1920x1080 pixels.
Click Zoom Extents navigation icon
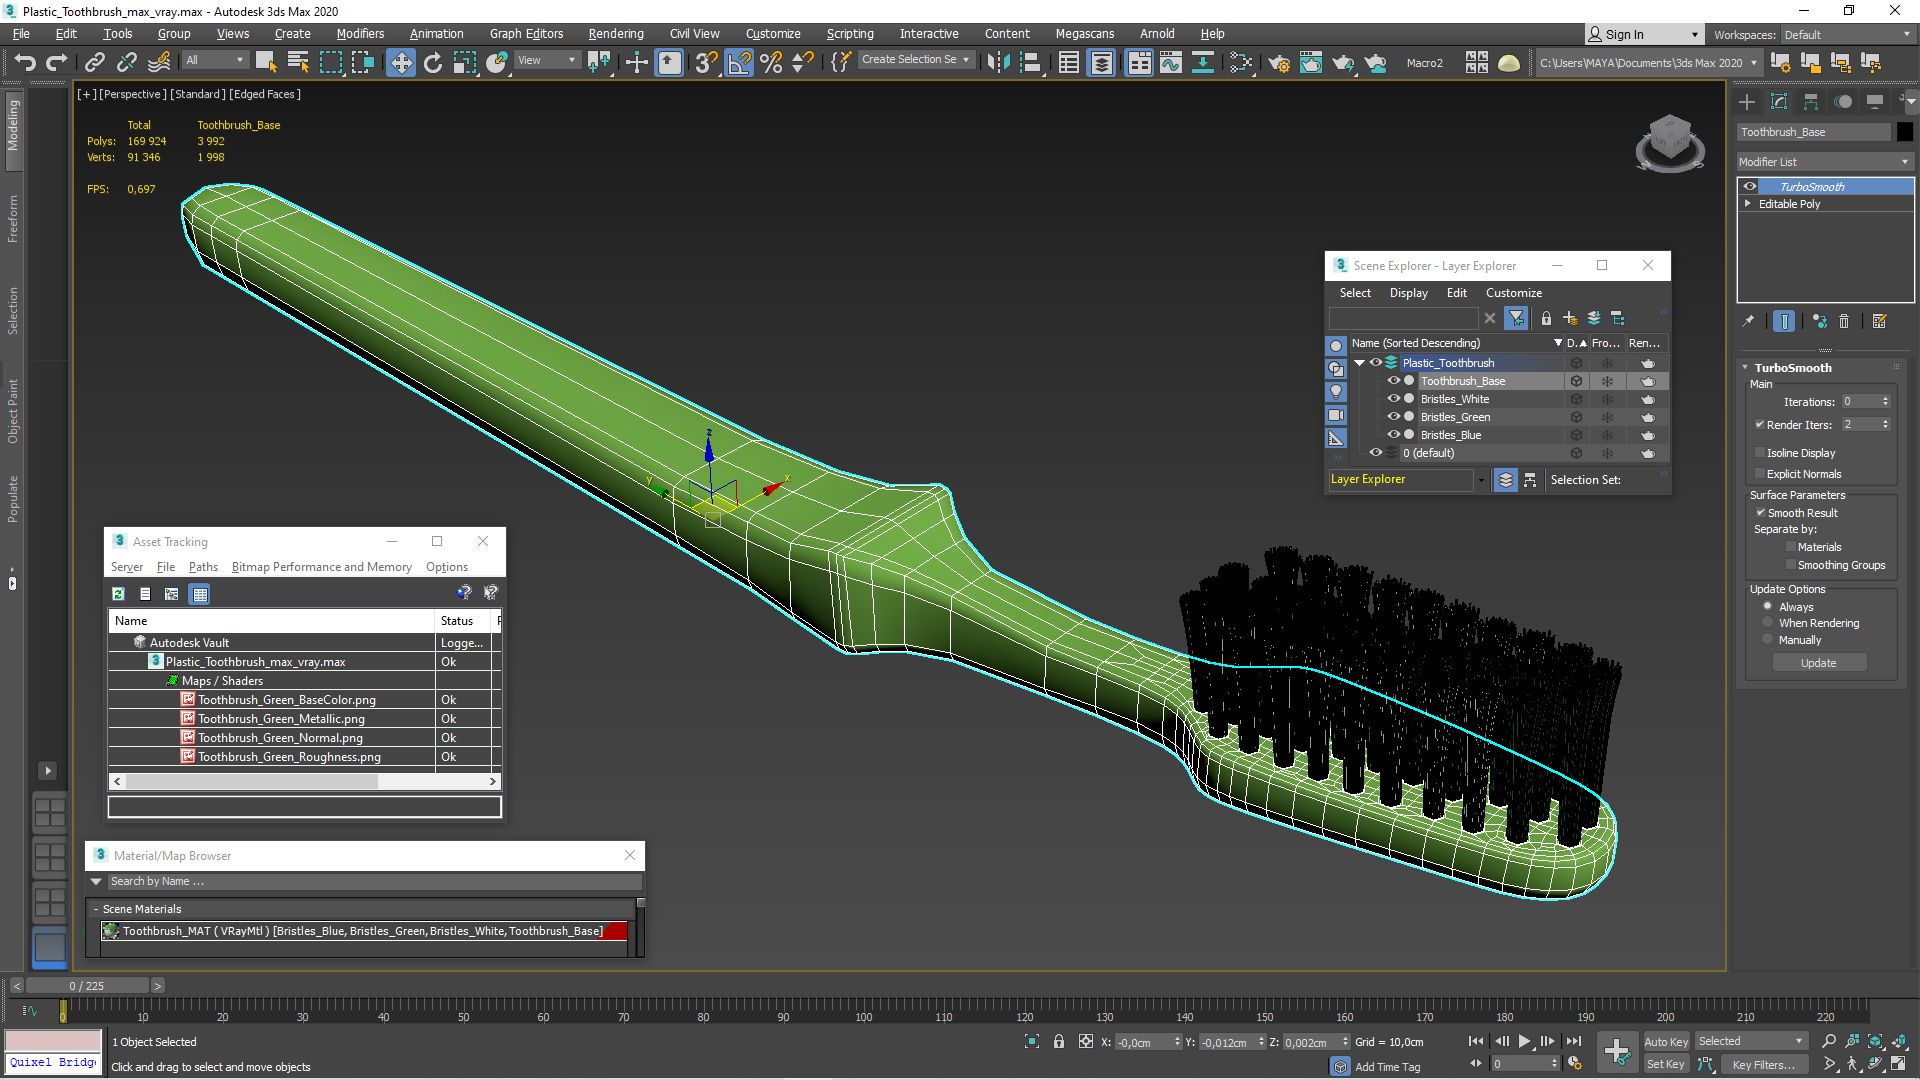click(x=1875, y=1042)
